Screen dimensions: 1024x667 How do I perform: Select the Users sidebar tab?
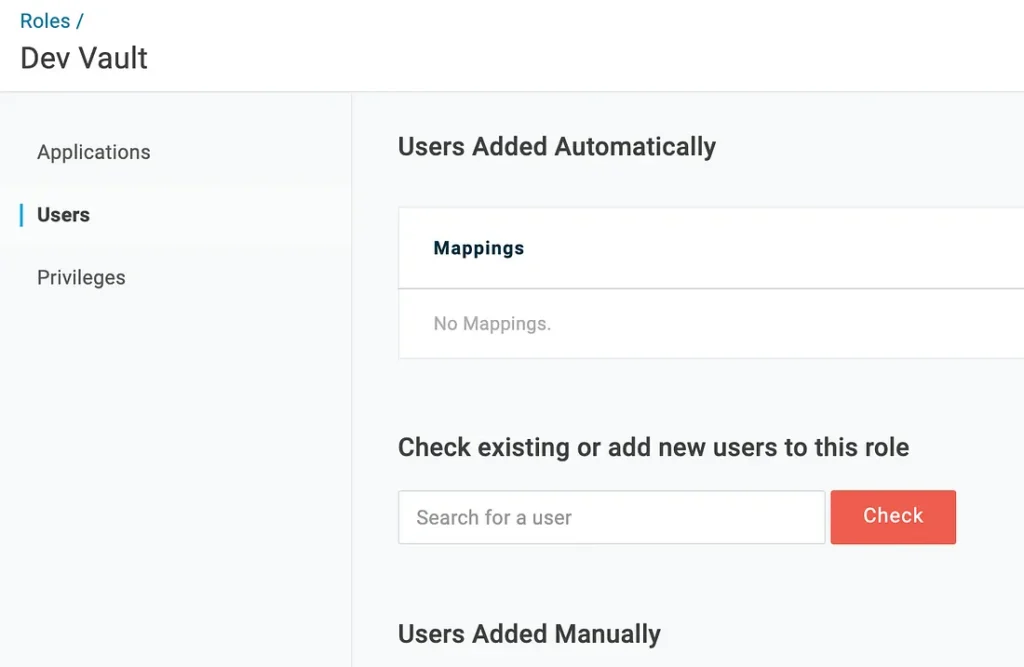[x=63, y=215]
